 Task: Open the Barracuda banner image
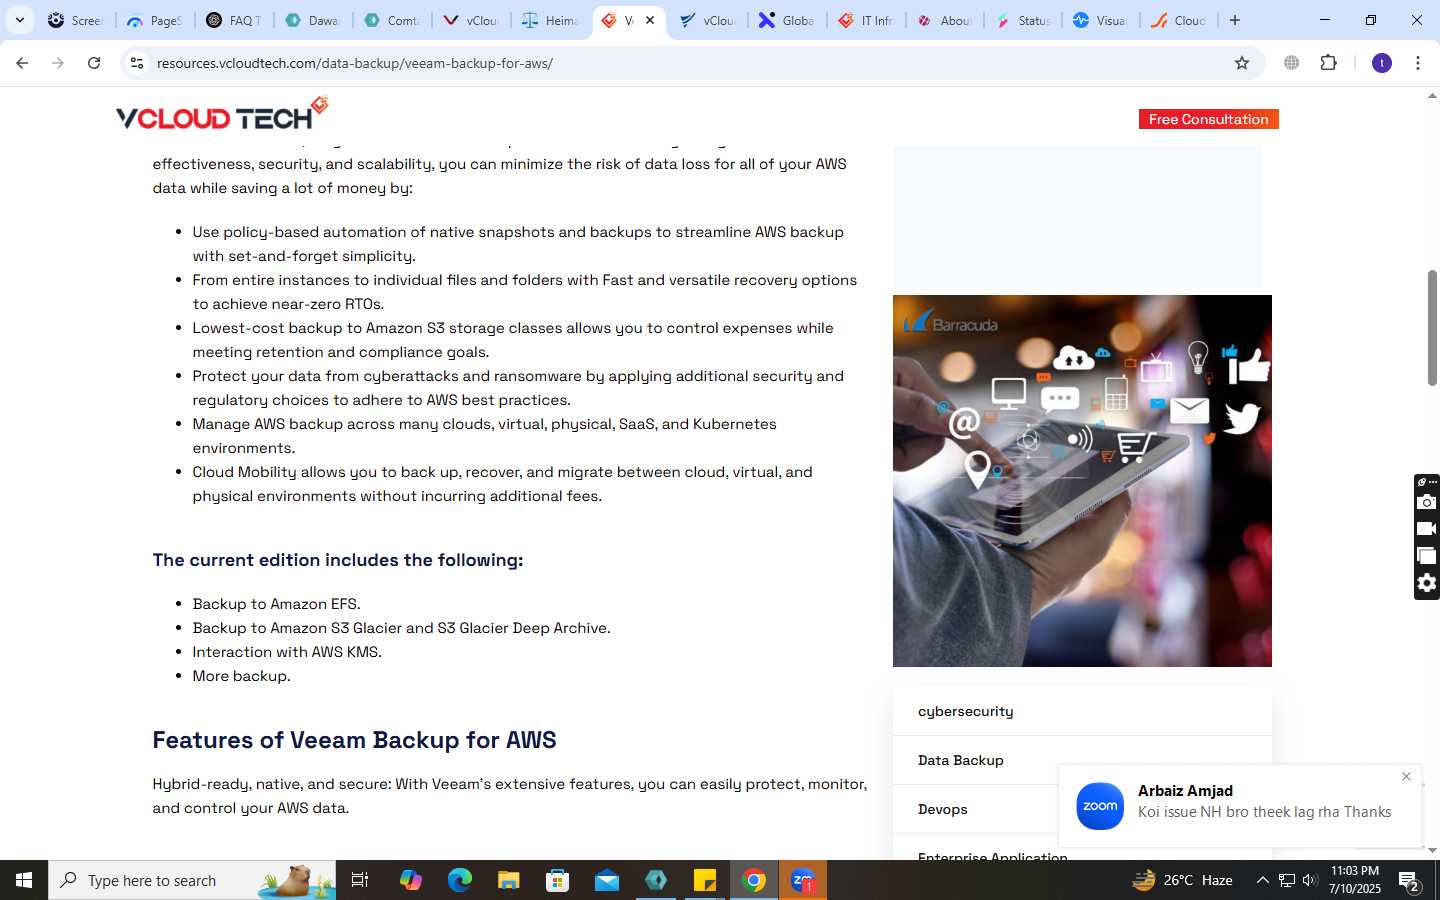(x=1082, y=481)
